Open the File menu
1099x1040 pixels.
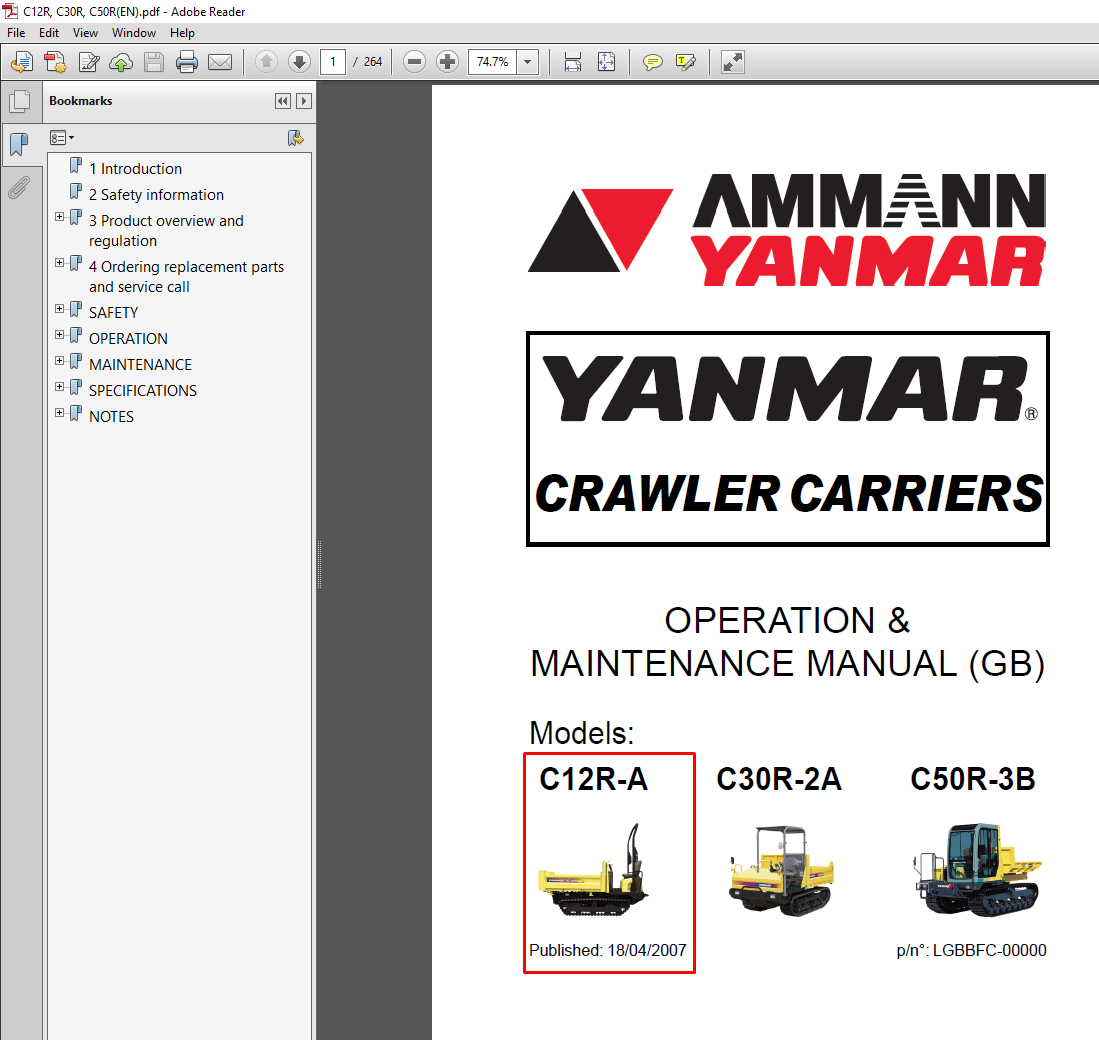[16, 33]
